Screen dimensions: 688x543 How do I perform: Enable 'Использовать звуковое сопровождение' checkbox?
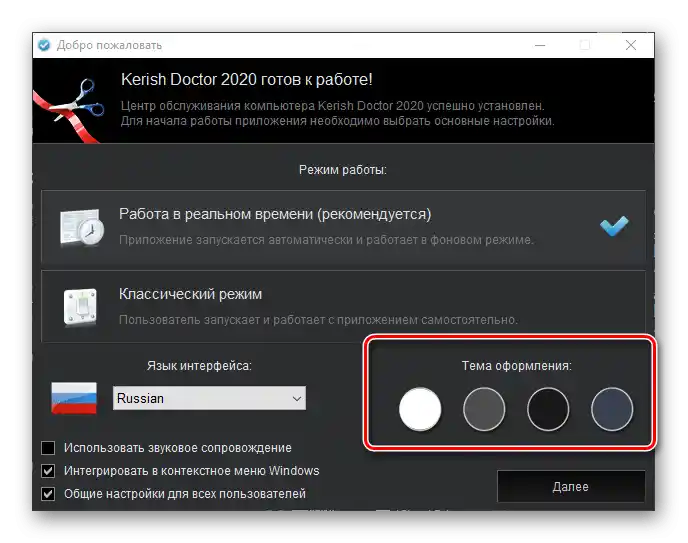coord(48,448)
